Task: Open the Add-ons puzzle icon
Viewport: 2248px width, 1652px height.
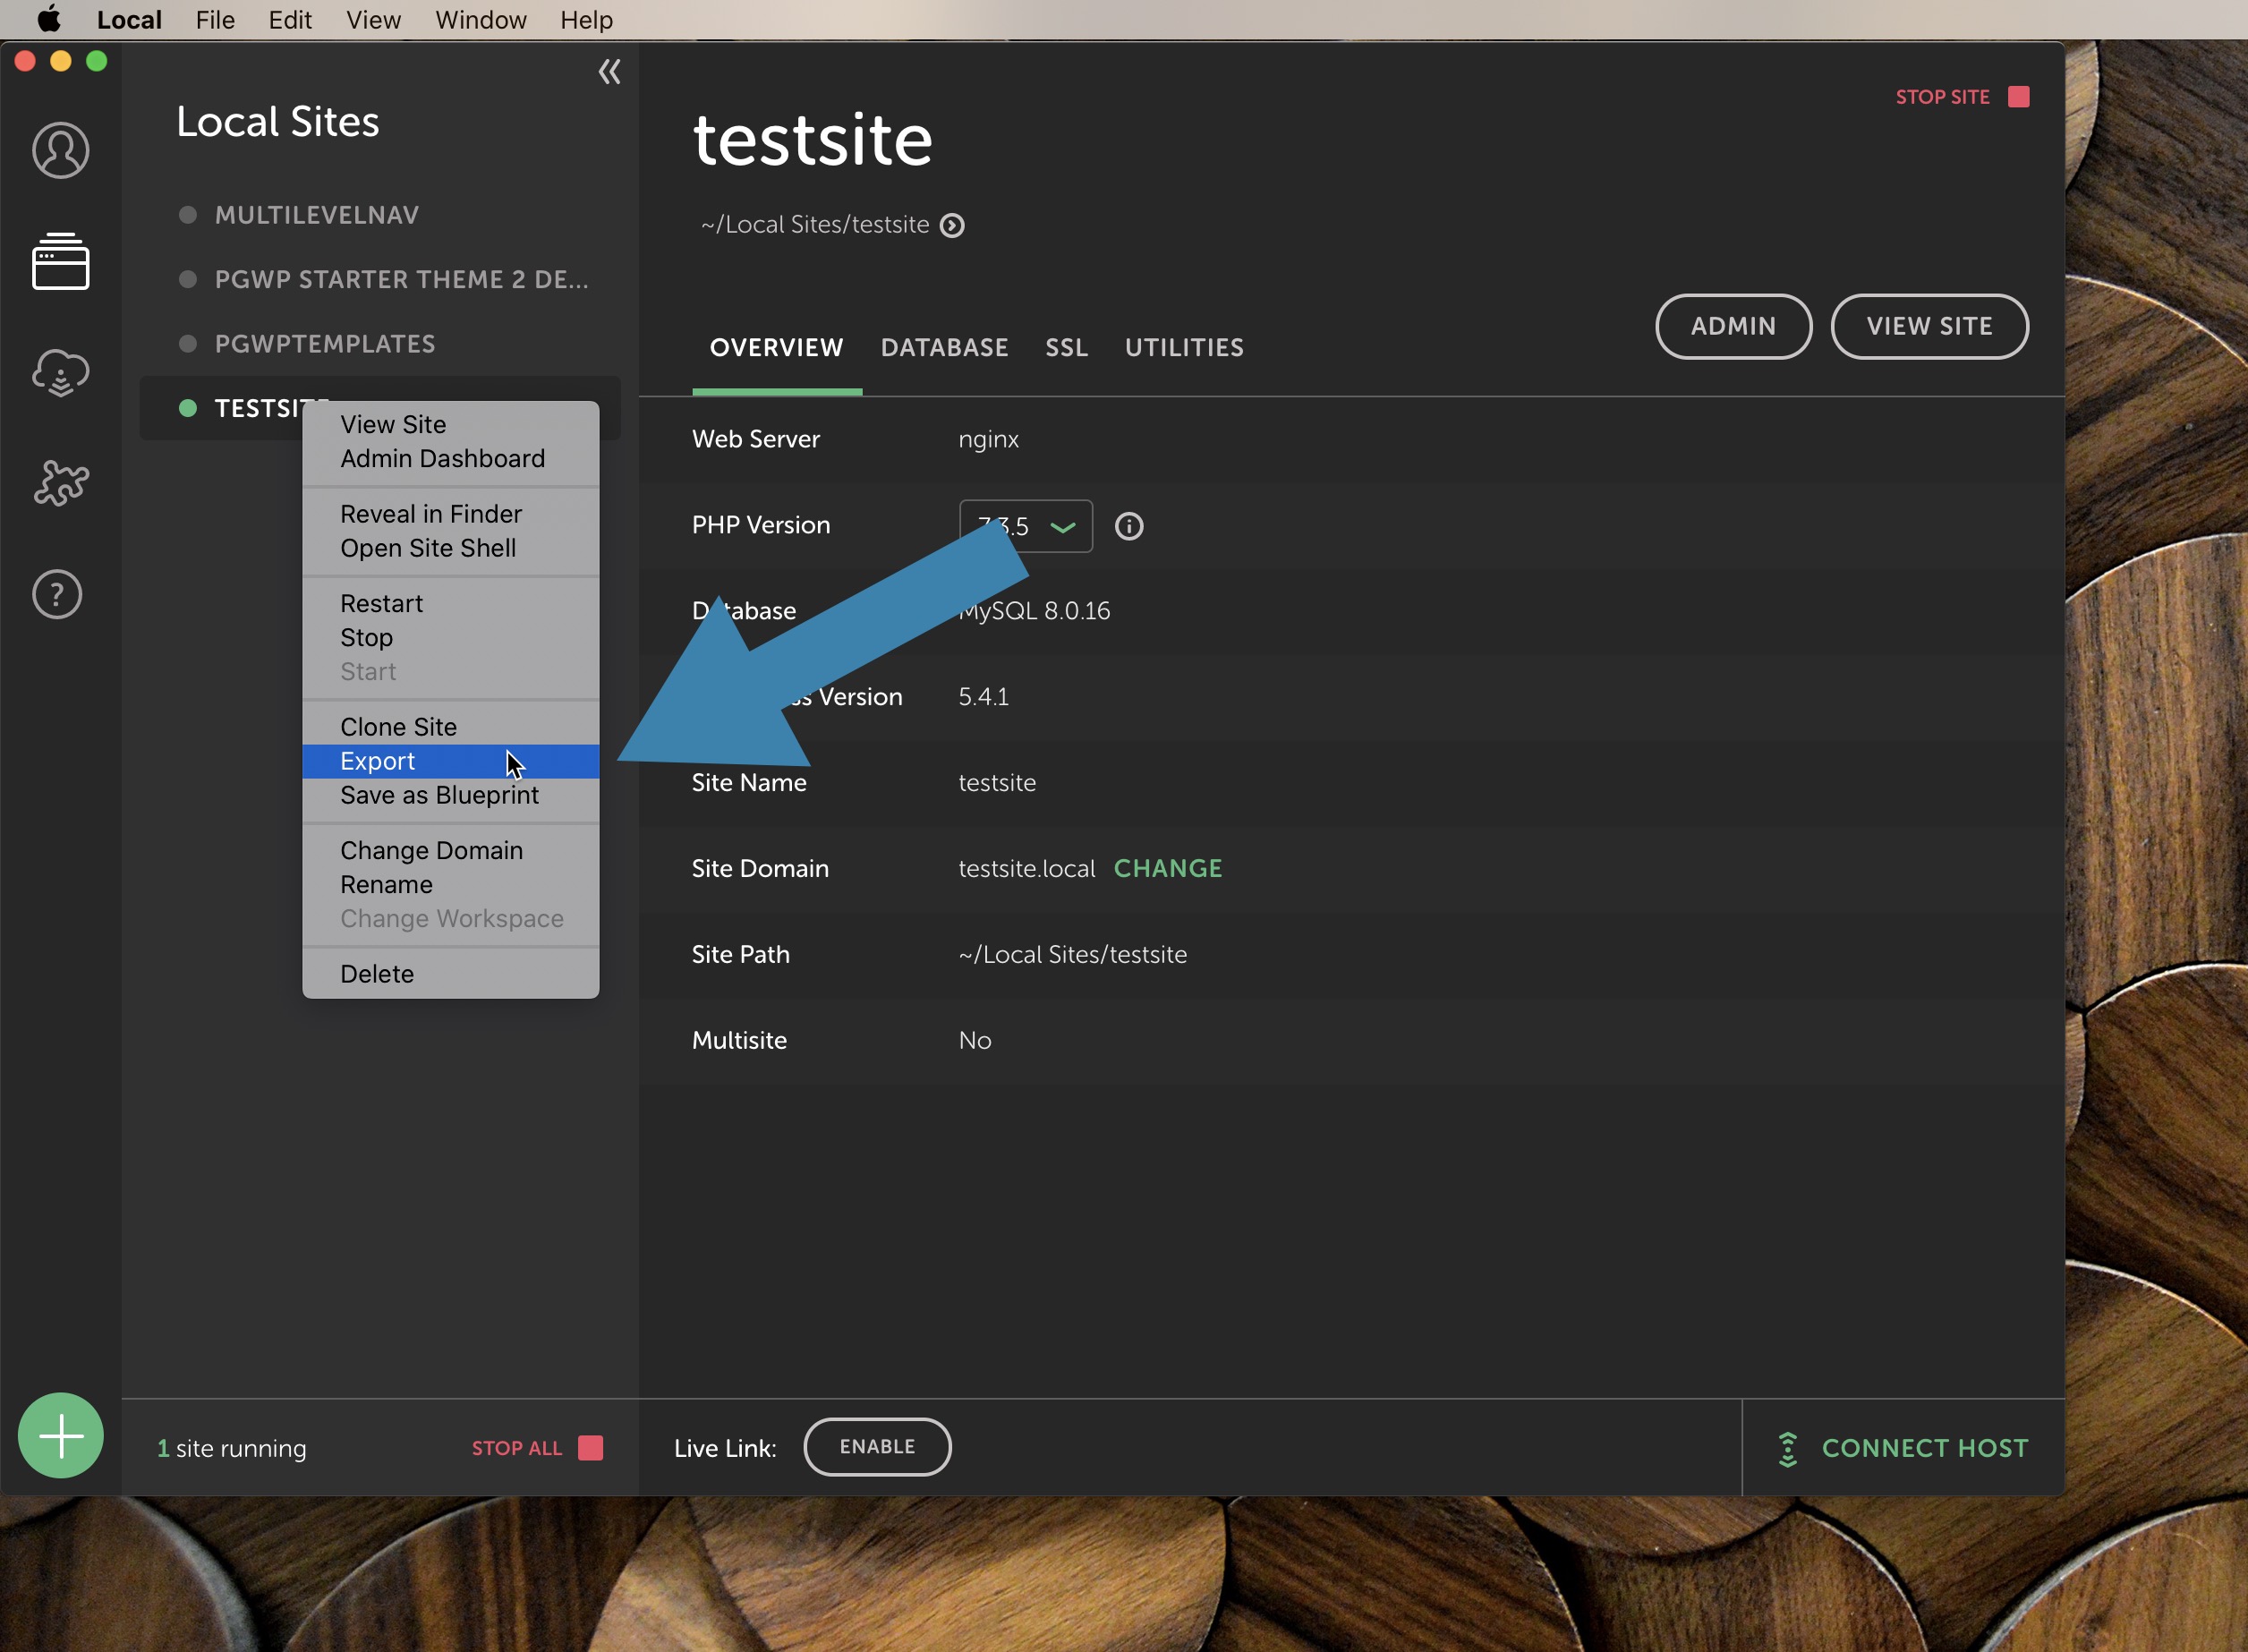Action: [x=60, y=483]
